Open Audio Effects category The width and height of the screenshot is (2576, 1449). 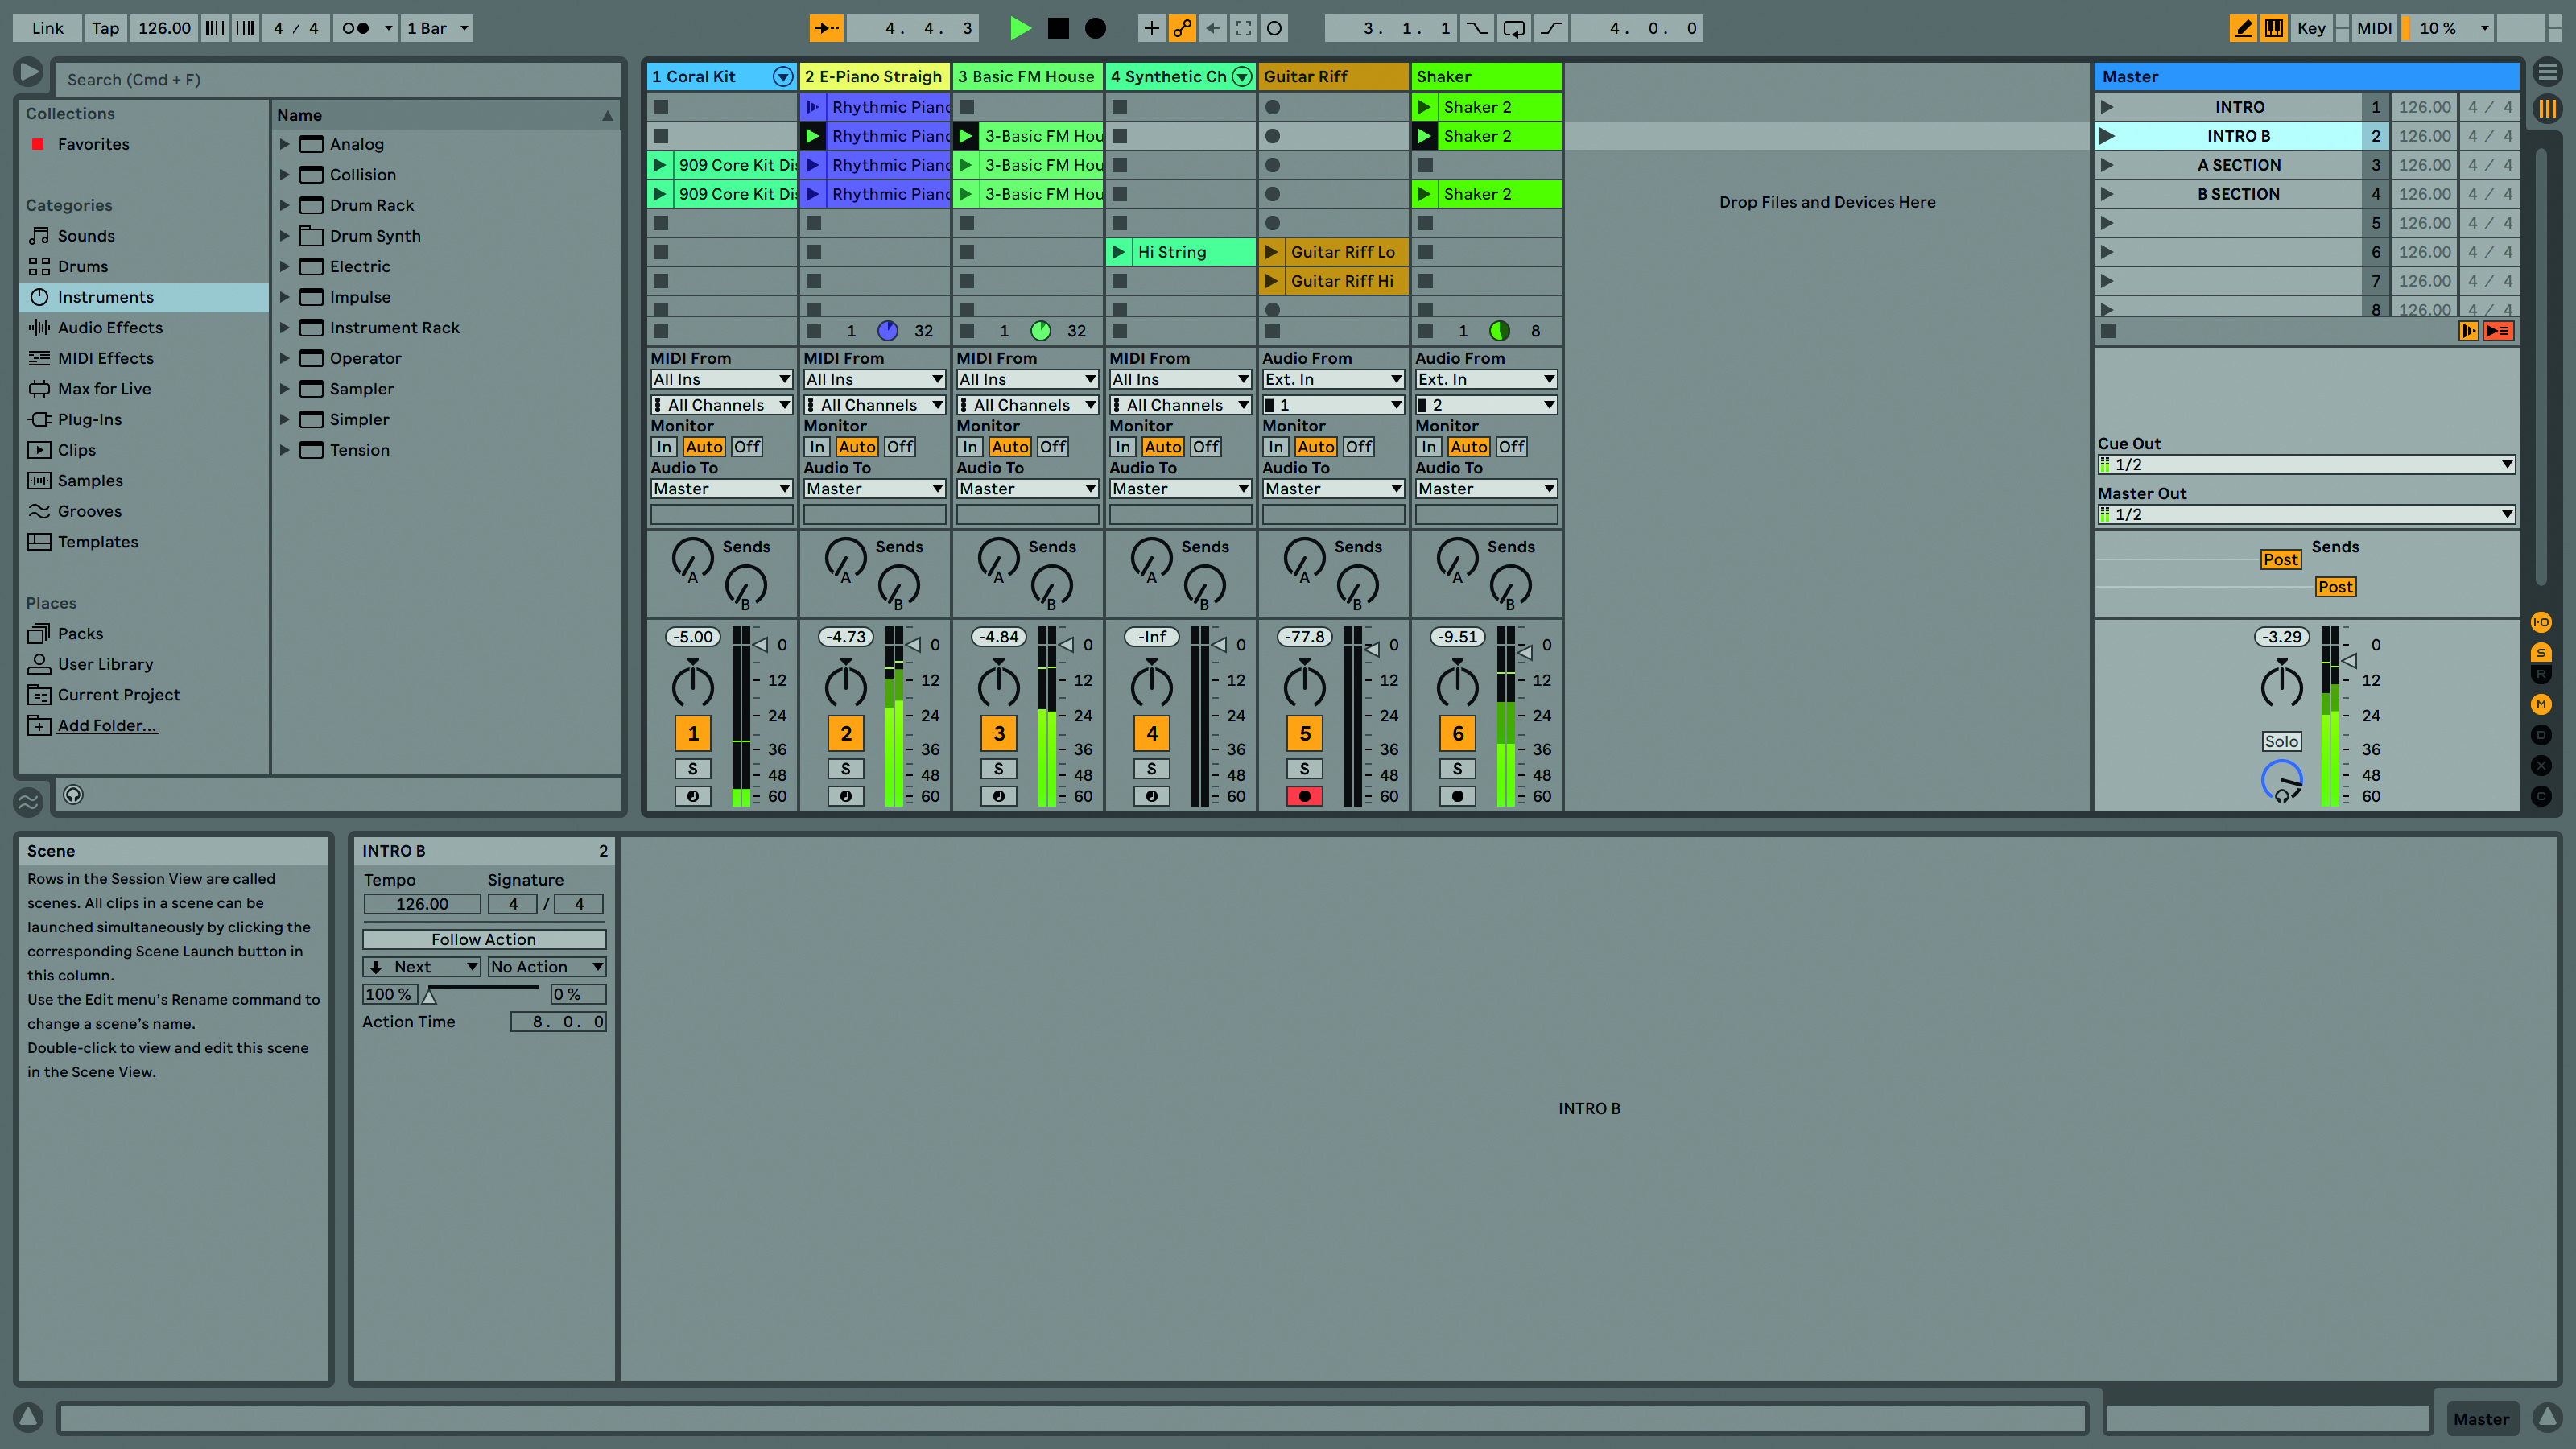[110, 328]
